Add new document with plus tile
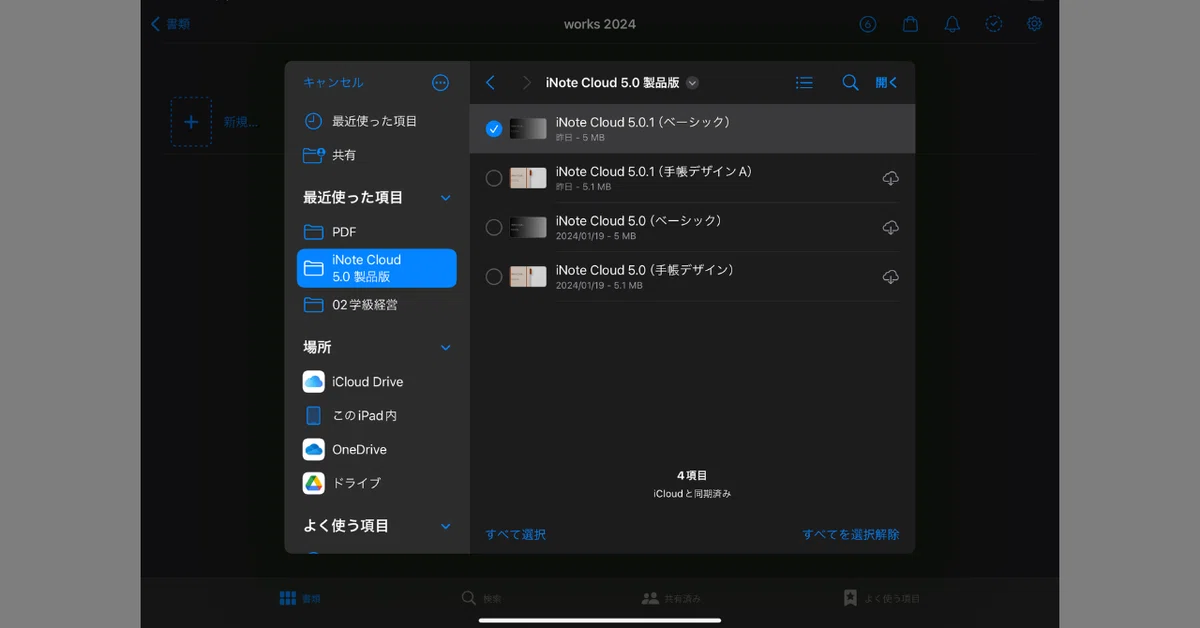 click(x=191, y=122)
